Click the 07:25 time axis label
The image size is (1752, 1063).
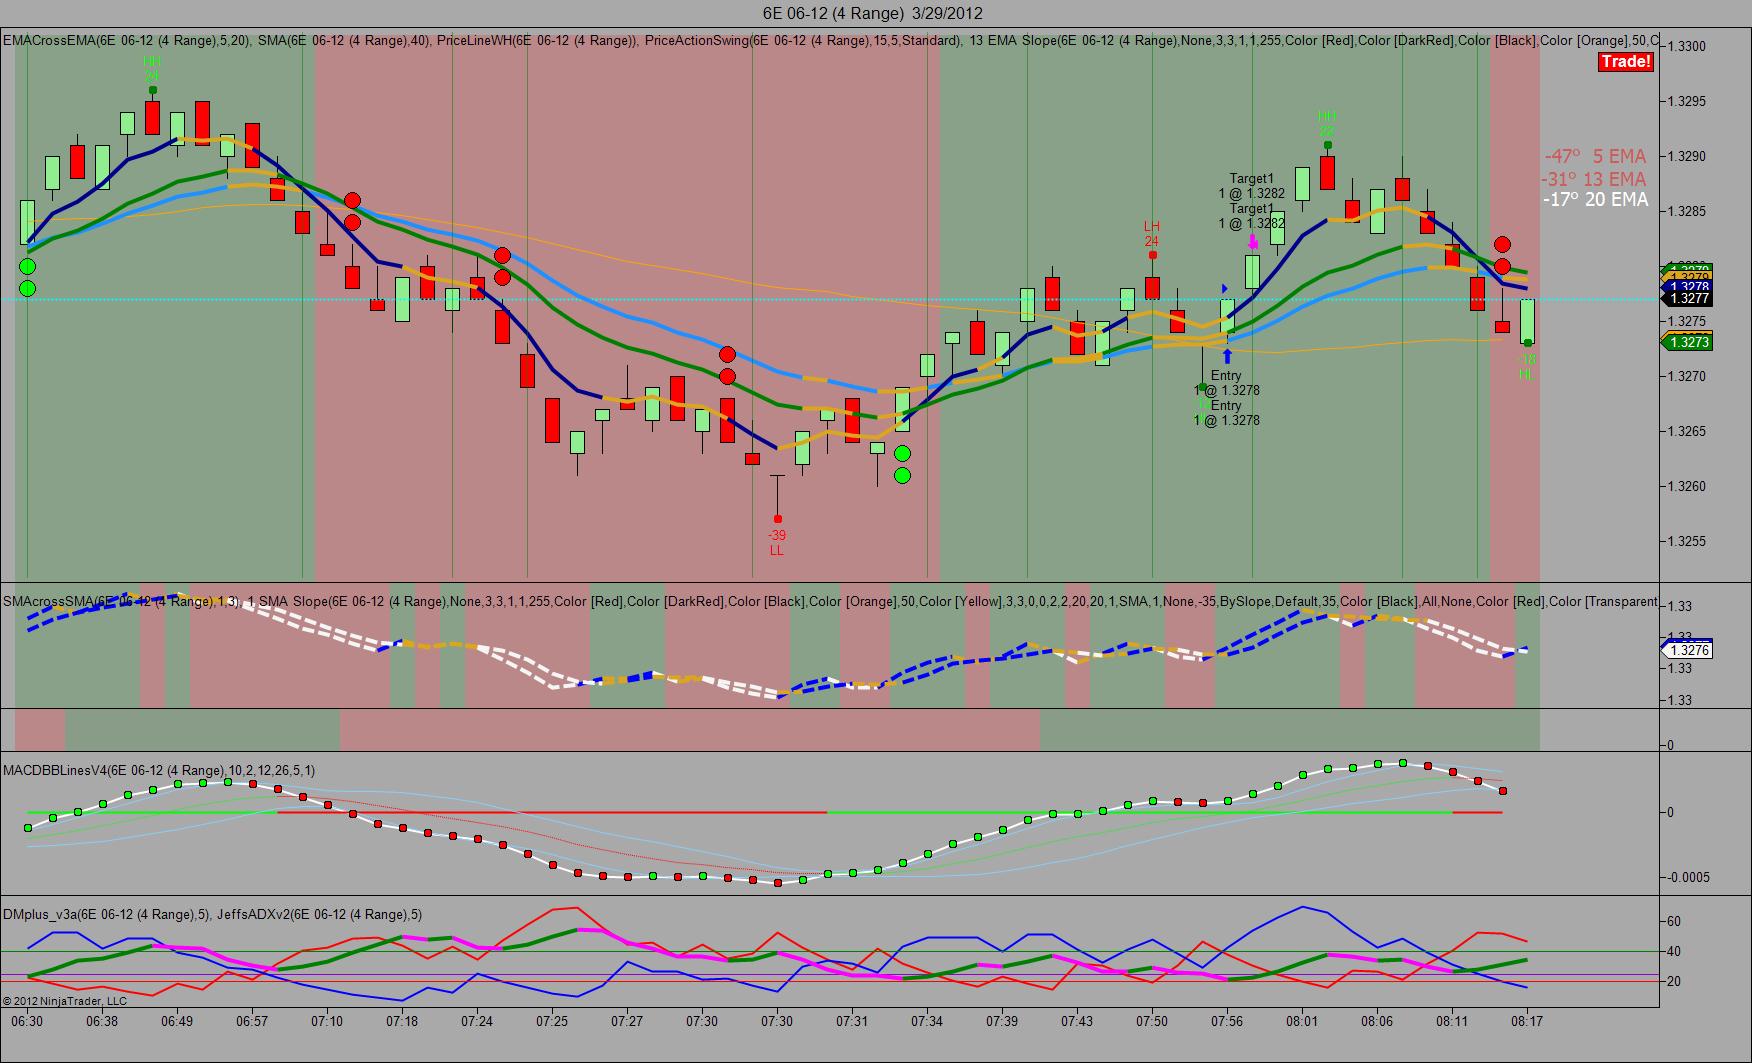(x=552, y=1021)
